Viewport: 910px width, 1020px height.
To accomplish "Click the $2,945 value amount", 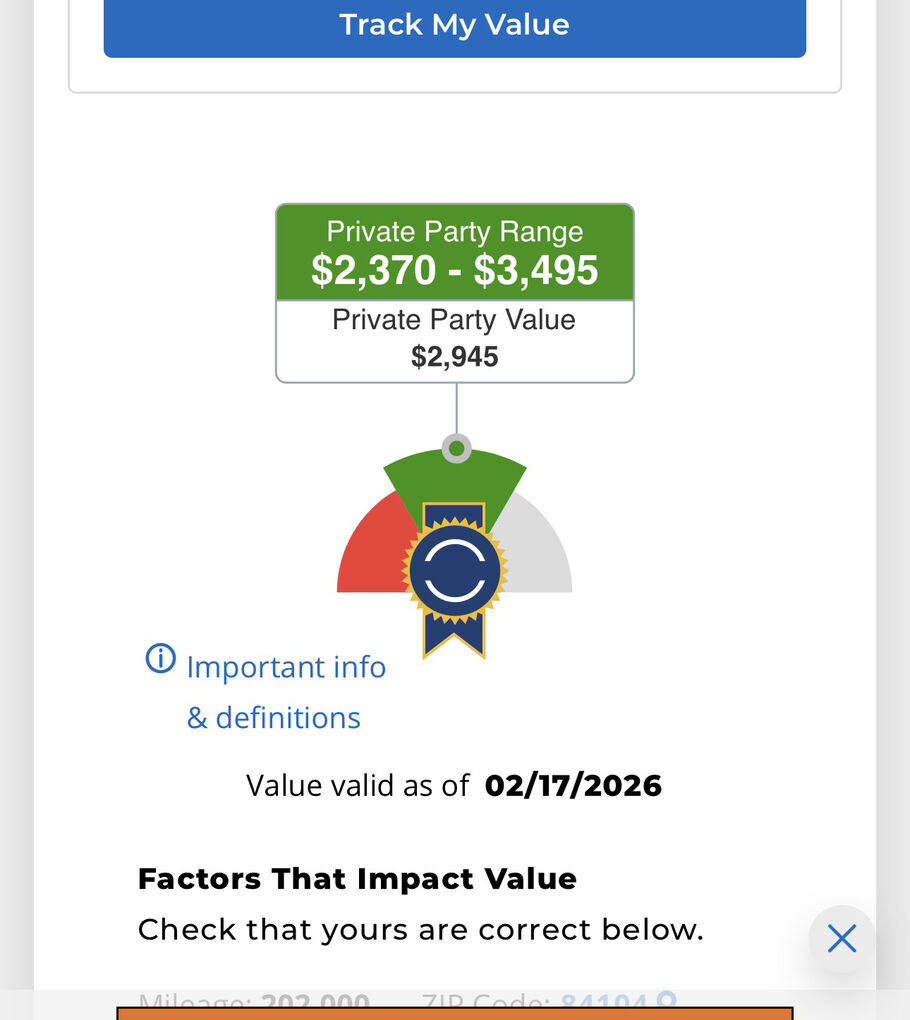I will 455,357.
